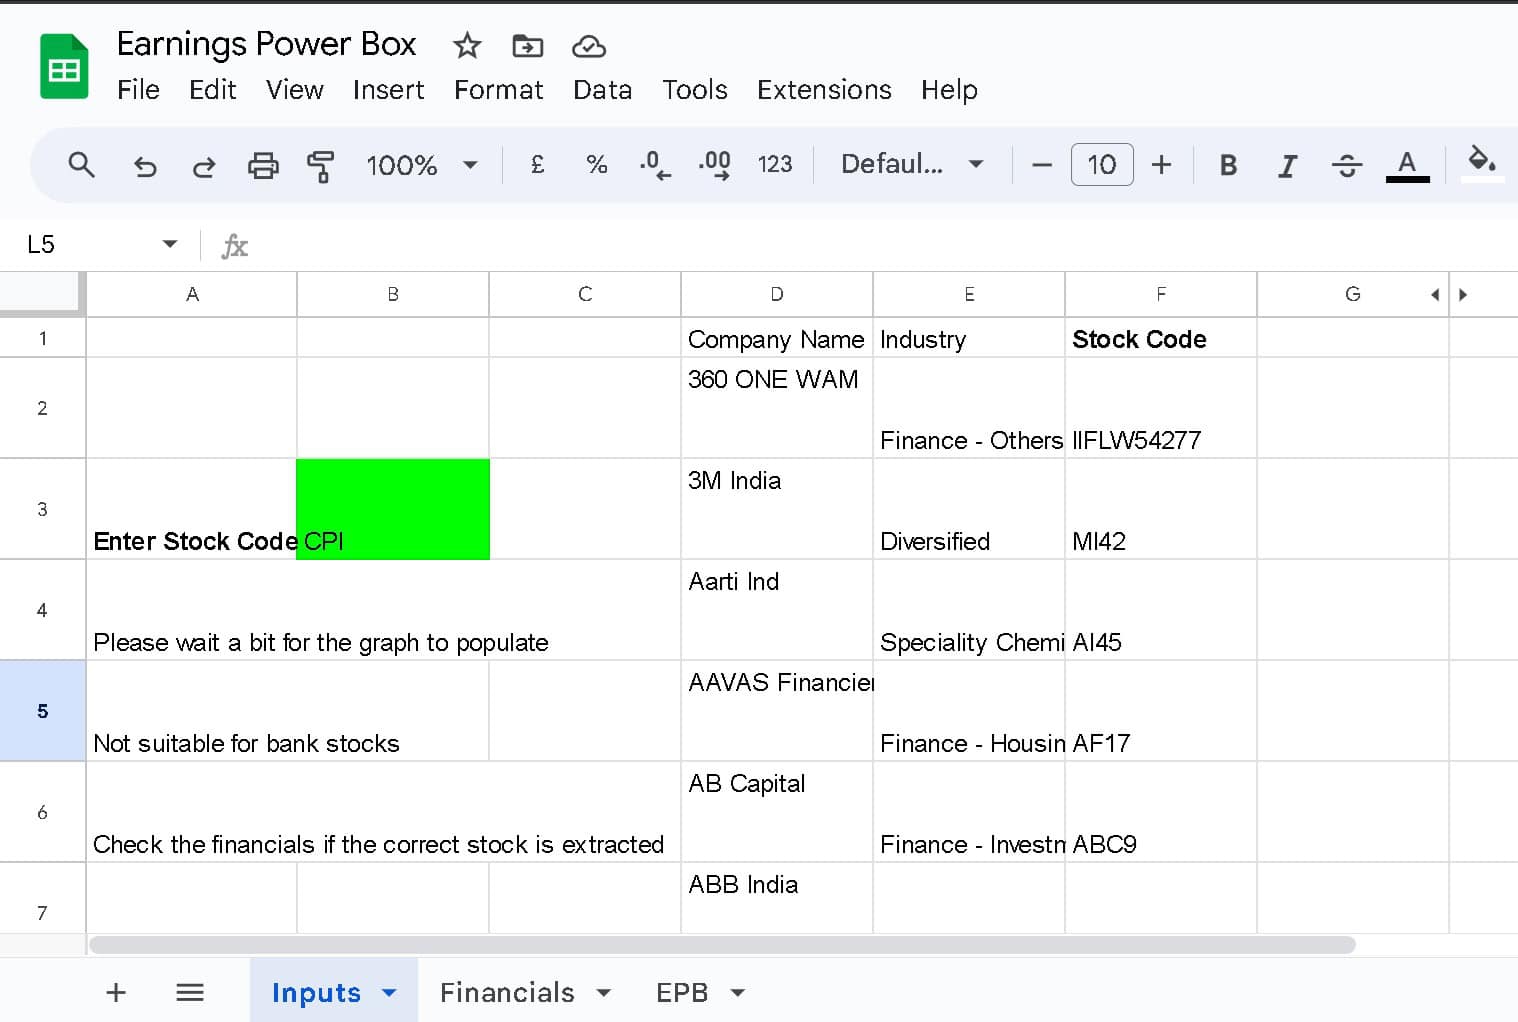Apply currency format with pound icon

(537, 165)
